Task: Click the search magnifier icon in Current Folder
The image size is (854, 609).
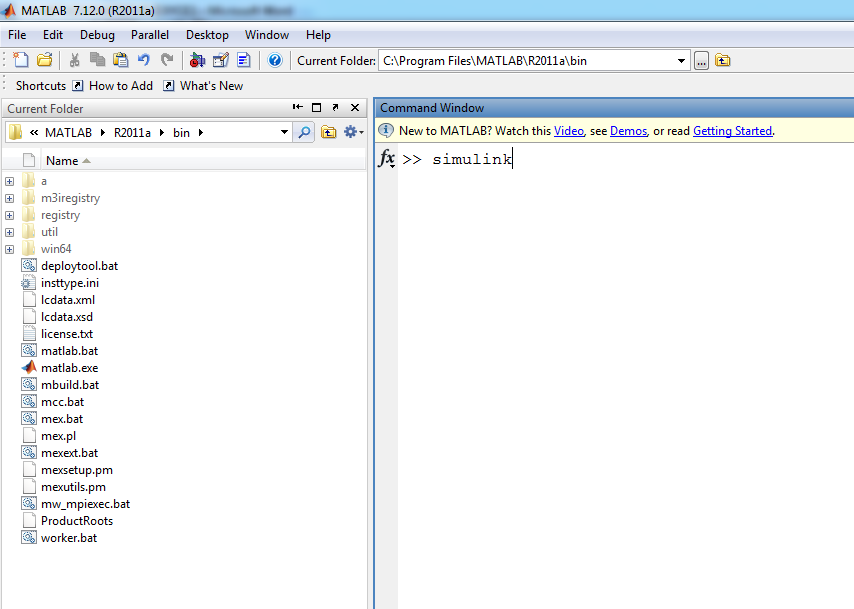Action: [304, 132]
